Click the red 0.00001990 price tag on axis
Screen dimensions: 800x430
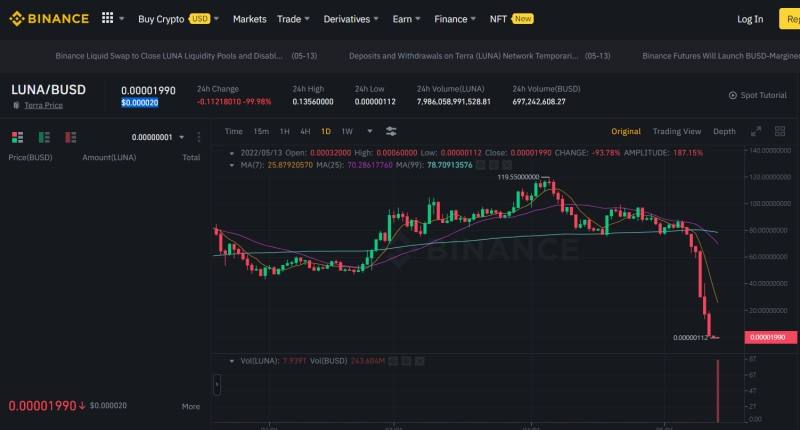(x=770, y=337)
